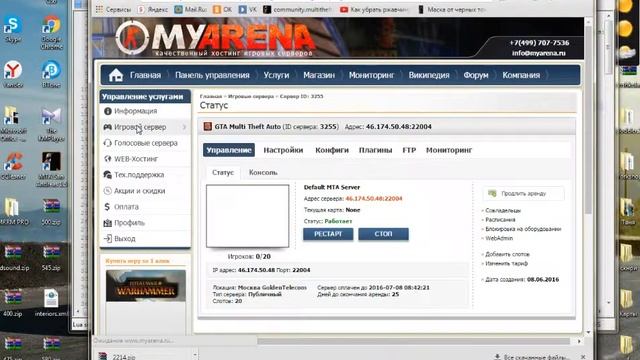Open Компания in the top navigation

[521, 75]
